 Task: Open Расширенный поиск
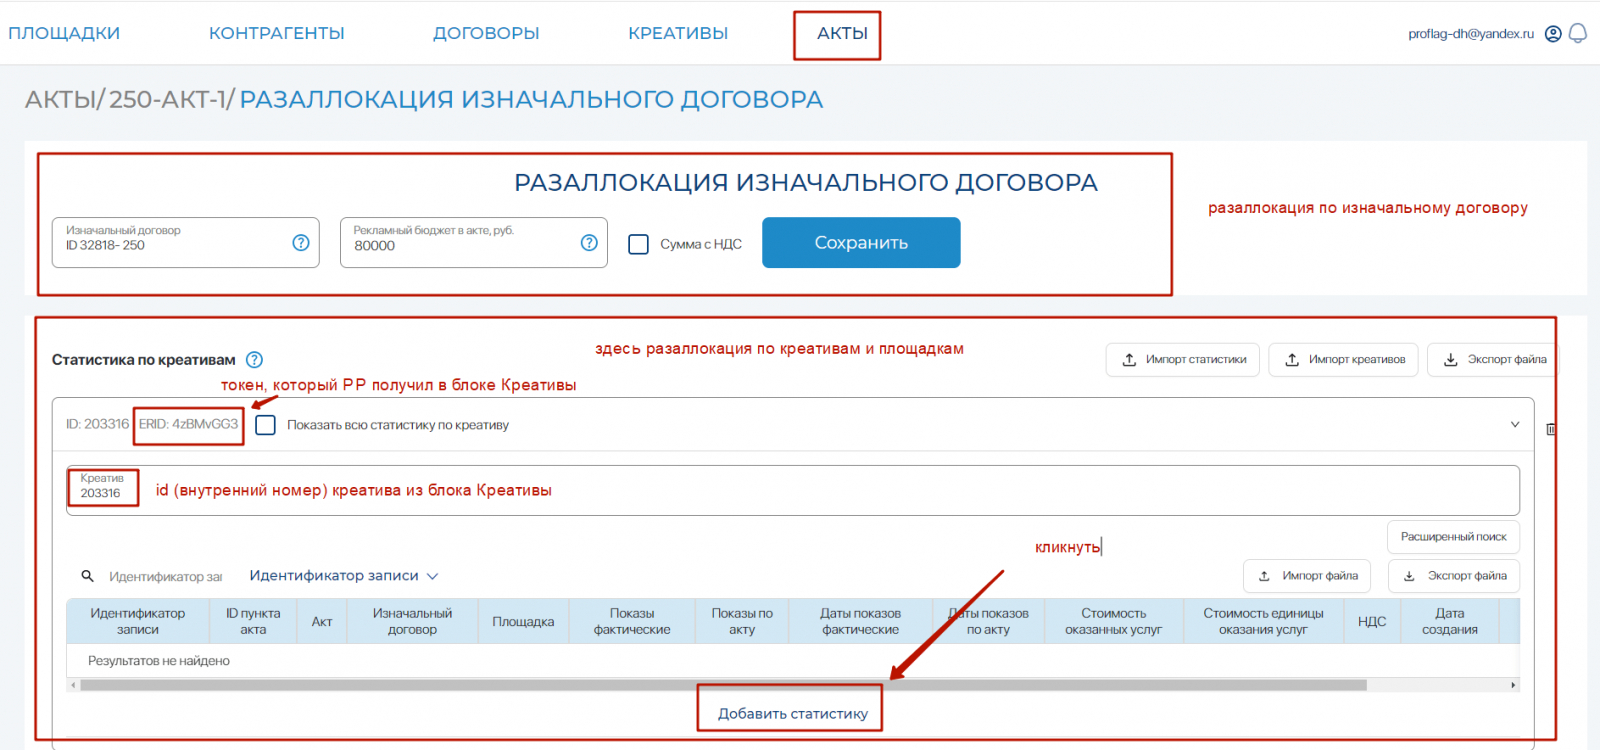tap(1453, 537)
